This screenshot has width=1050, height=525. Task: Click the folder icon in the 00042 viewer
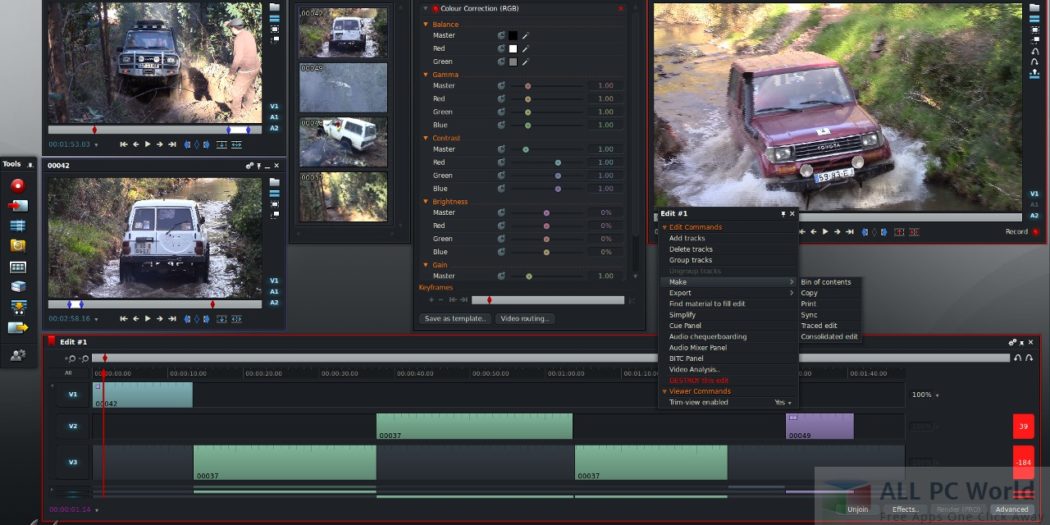(275, 182)
